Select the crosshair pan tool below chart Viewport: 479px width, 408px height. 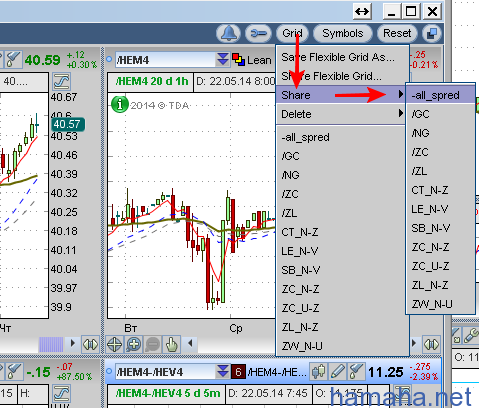(115, 344)
